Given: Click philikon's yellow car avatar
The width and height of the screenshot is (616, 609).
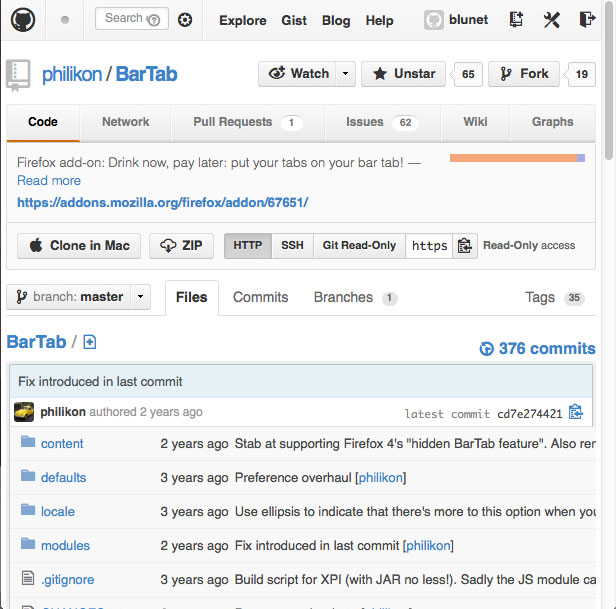Looking at the screenshot, I should pos(24,412).
